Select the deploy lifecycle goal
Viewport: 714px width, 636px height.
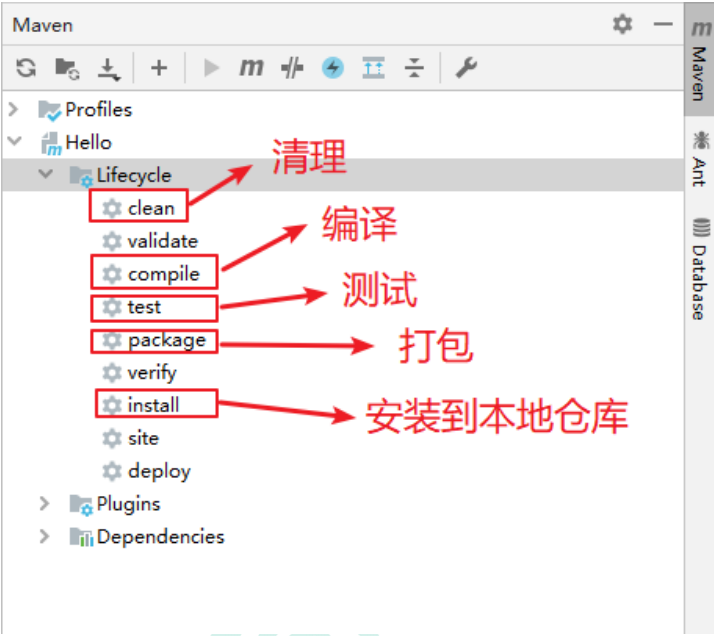pos(159,472)
